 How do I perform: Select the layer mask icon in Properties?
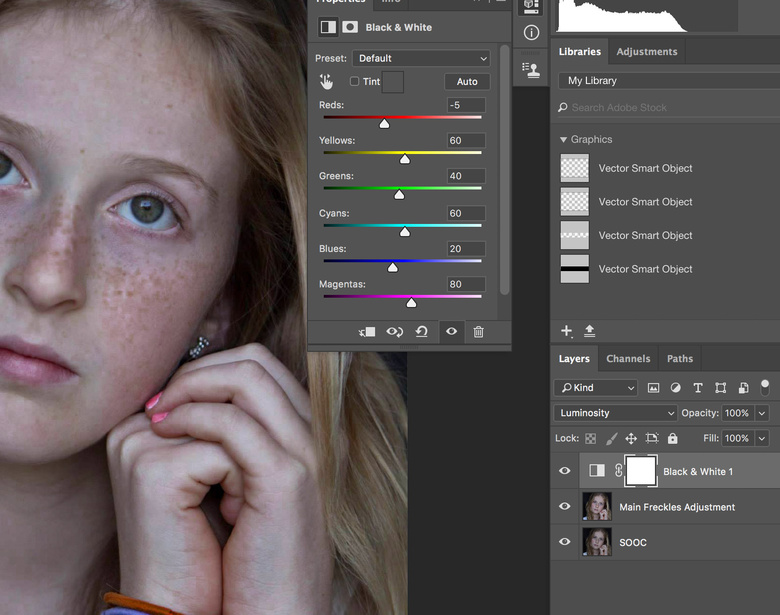point(350,27)
